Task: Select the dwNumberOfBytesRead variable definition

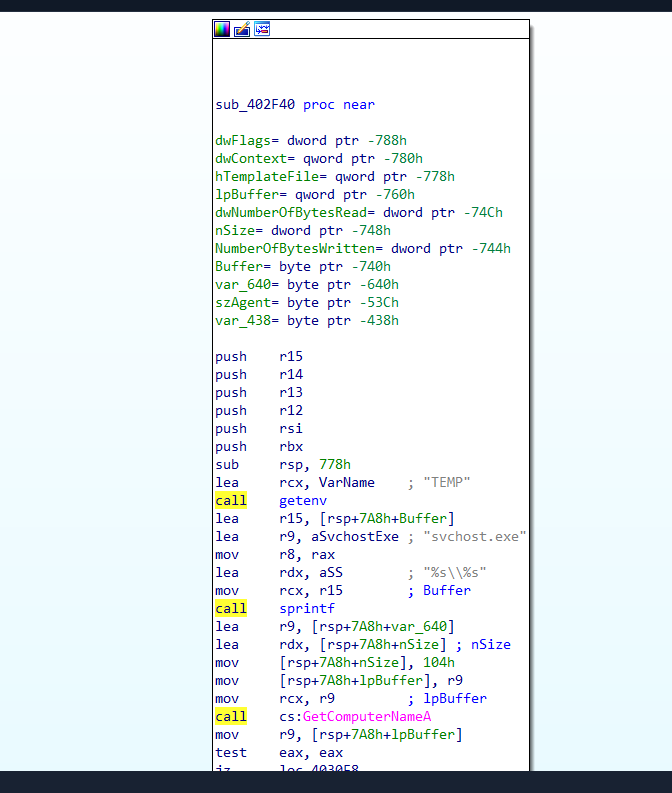Action: tap(359, 212)
